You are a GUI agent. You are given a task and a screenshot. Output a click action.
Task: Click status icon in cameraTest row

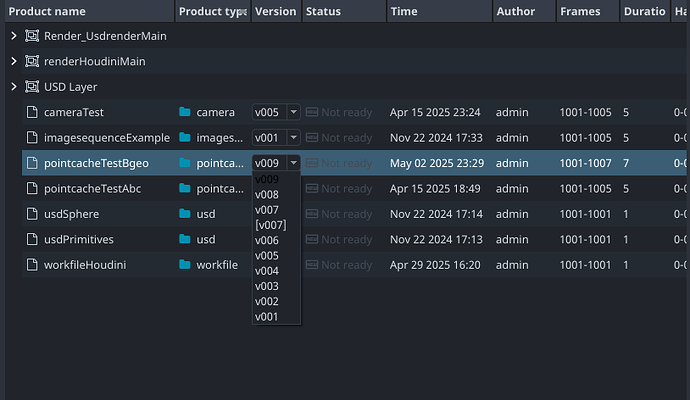312,112
